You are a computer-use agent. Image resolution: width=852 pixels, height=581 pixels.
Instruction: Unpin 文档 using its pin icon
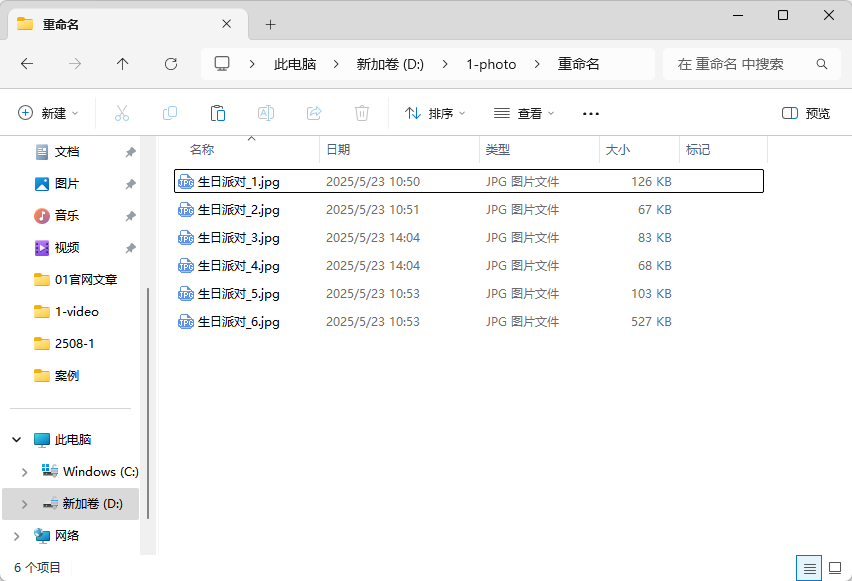pos(130,152)
